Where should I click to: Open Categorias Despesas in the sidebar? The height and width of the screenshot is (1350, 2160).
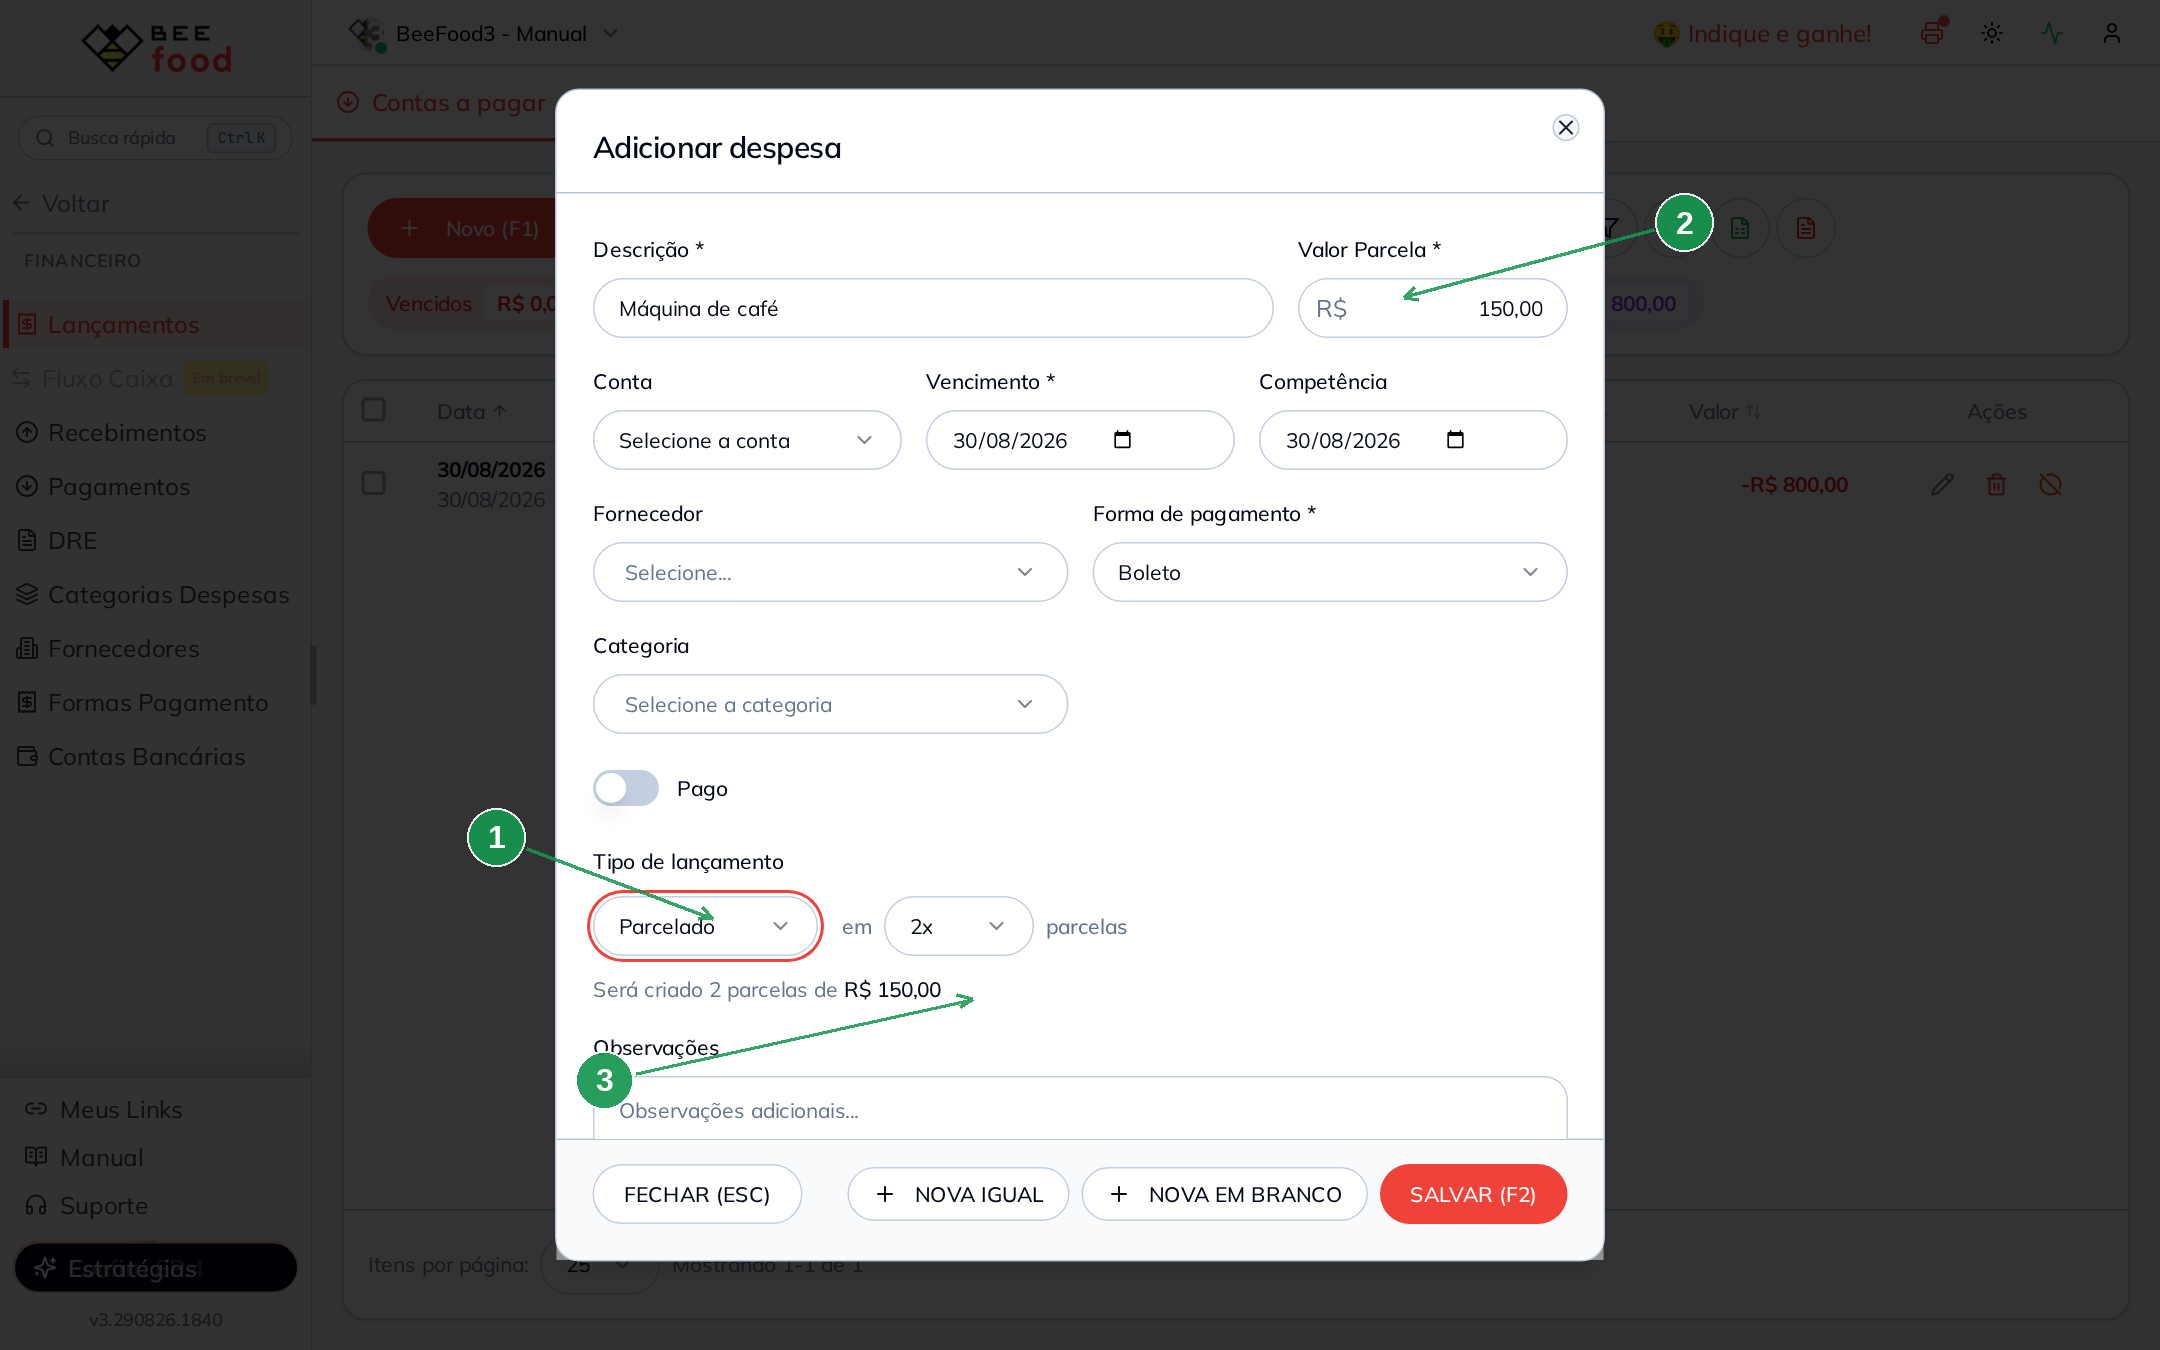click(x=155, y=595)
